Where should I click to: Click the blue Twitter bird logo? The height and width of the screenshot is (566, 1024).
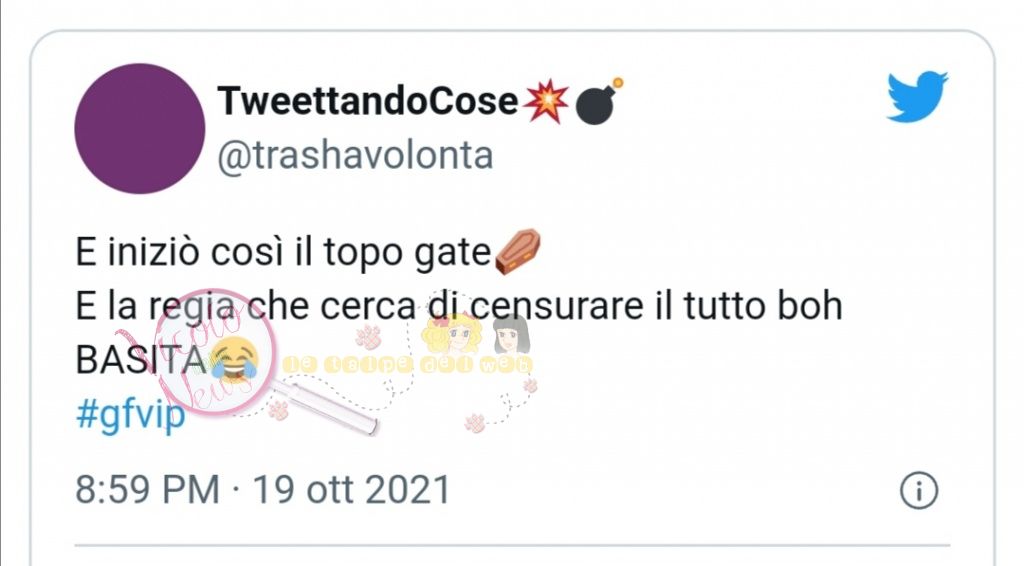click(x=917, y=96)
